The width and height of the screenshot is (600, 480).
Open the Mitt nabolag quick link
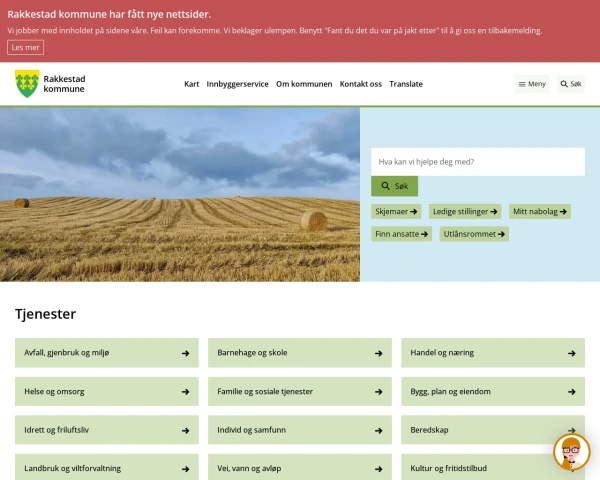[540, 211]
